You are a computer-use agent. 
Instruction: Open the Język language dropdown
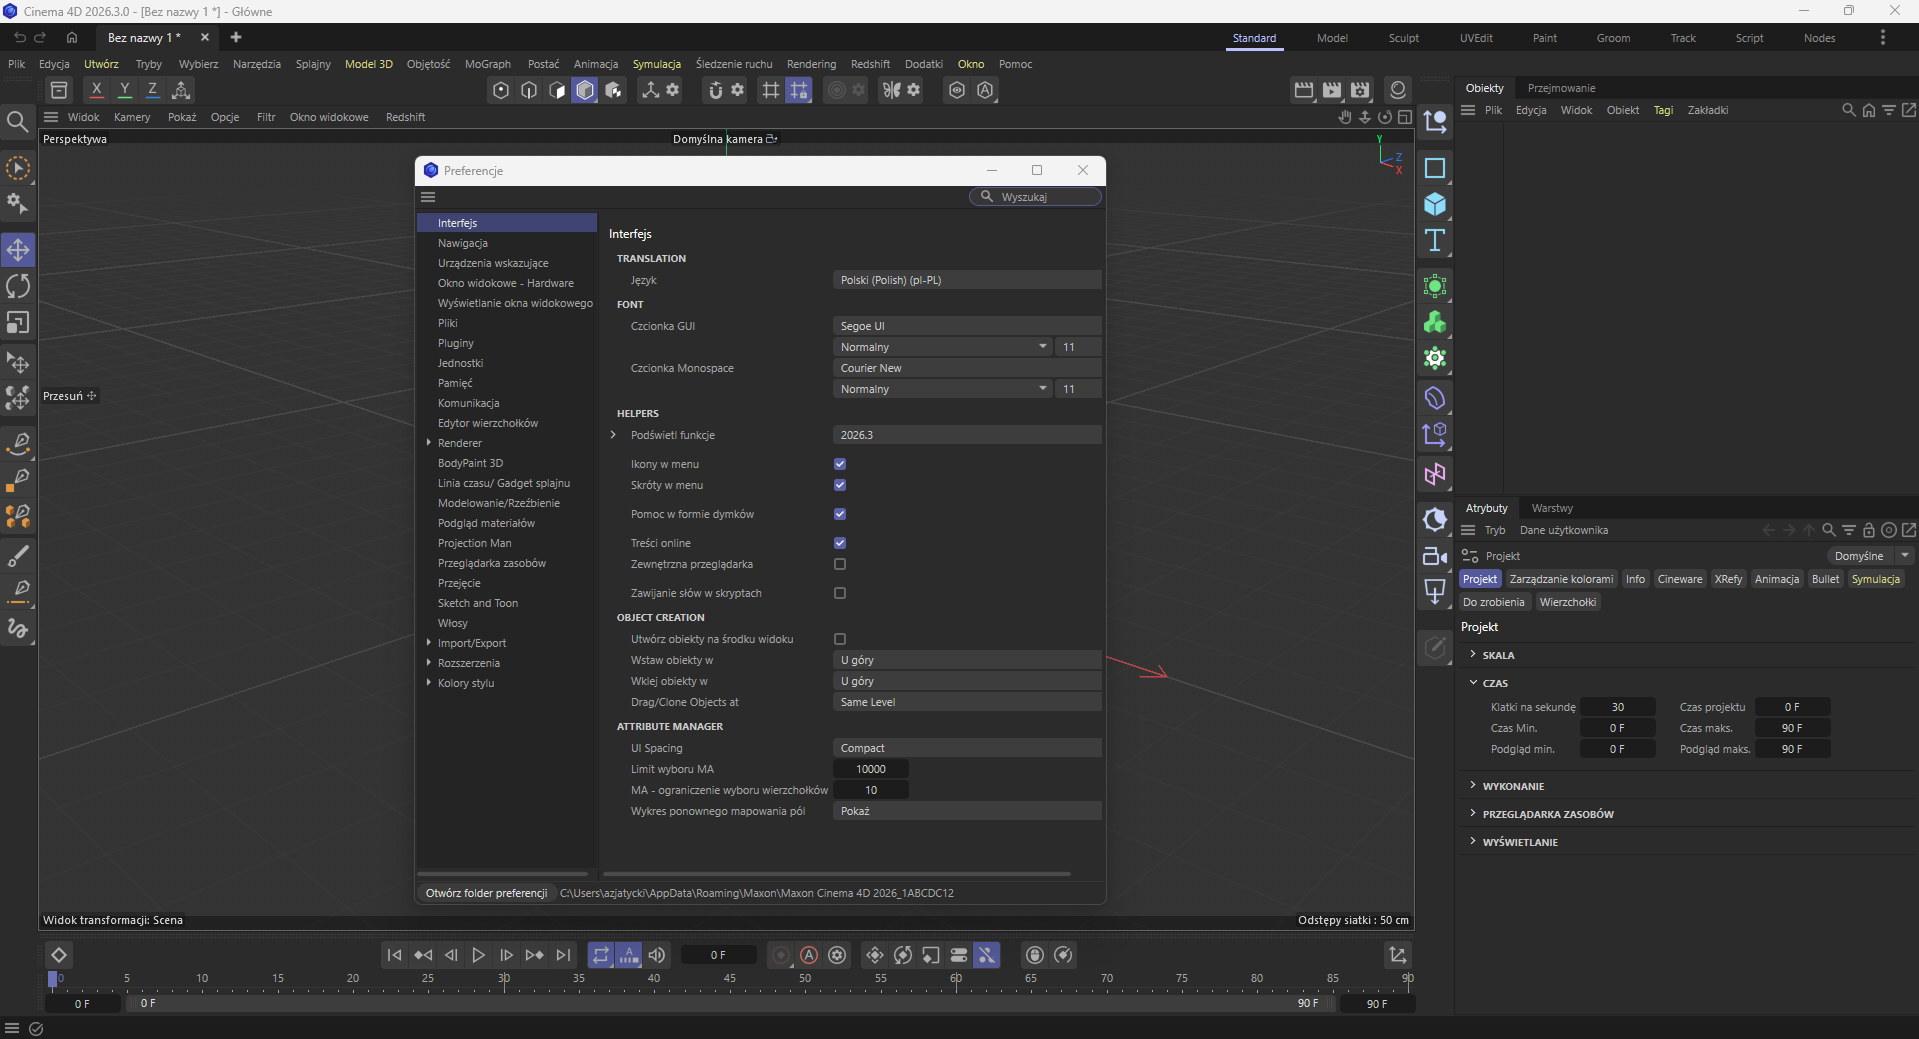(967, 280)
